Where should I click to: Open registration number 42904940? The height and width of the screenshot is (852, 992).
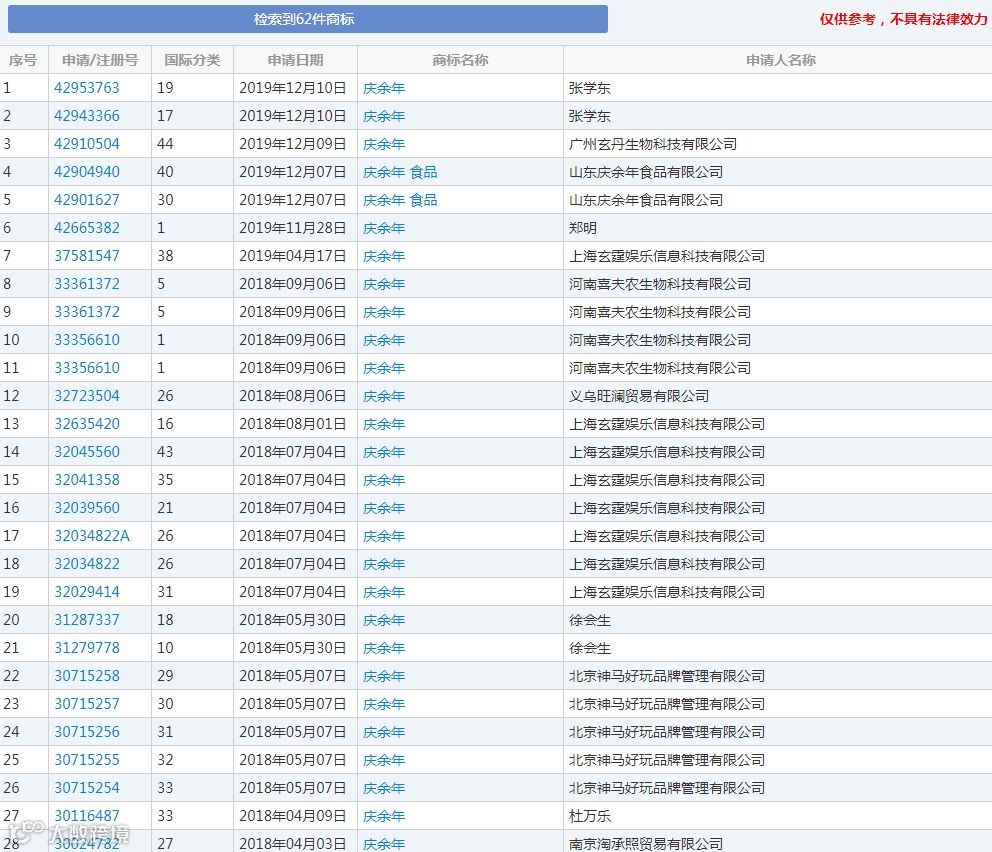pos(87,171)
